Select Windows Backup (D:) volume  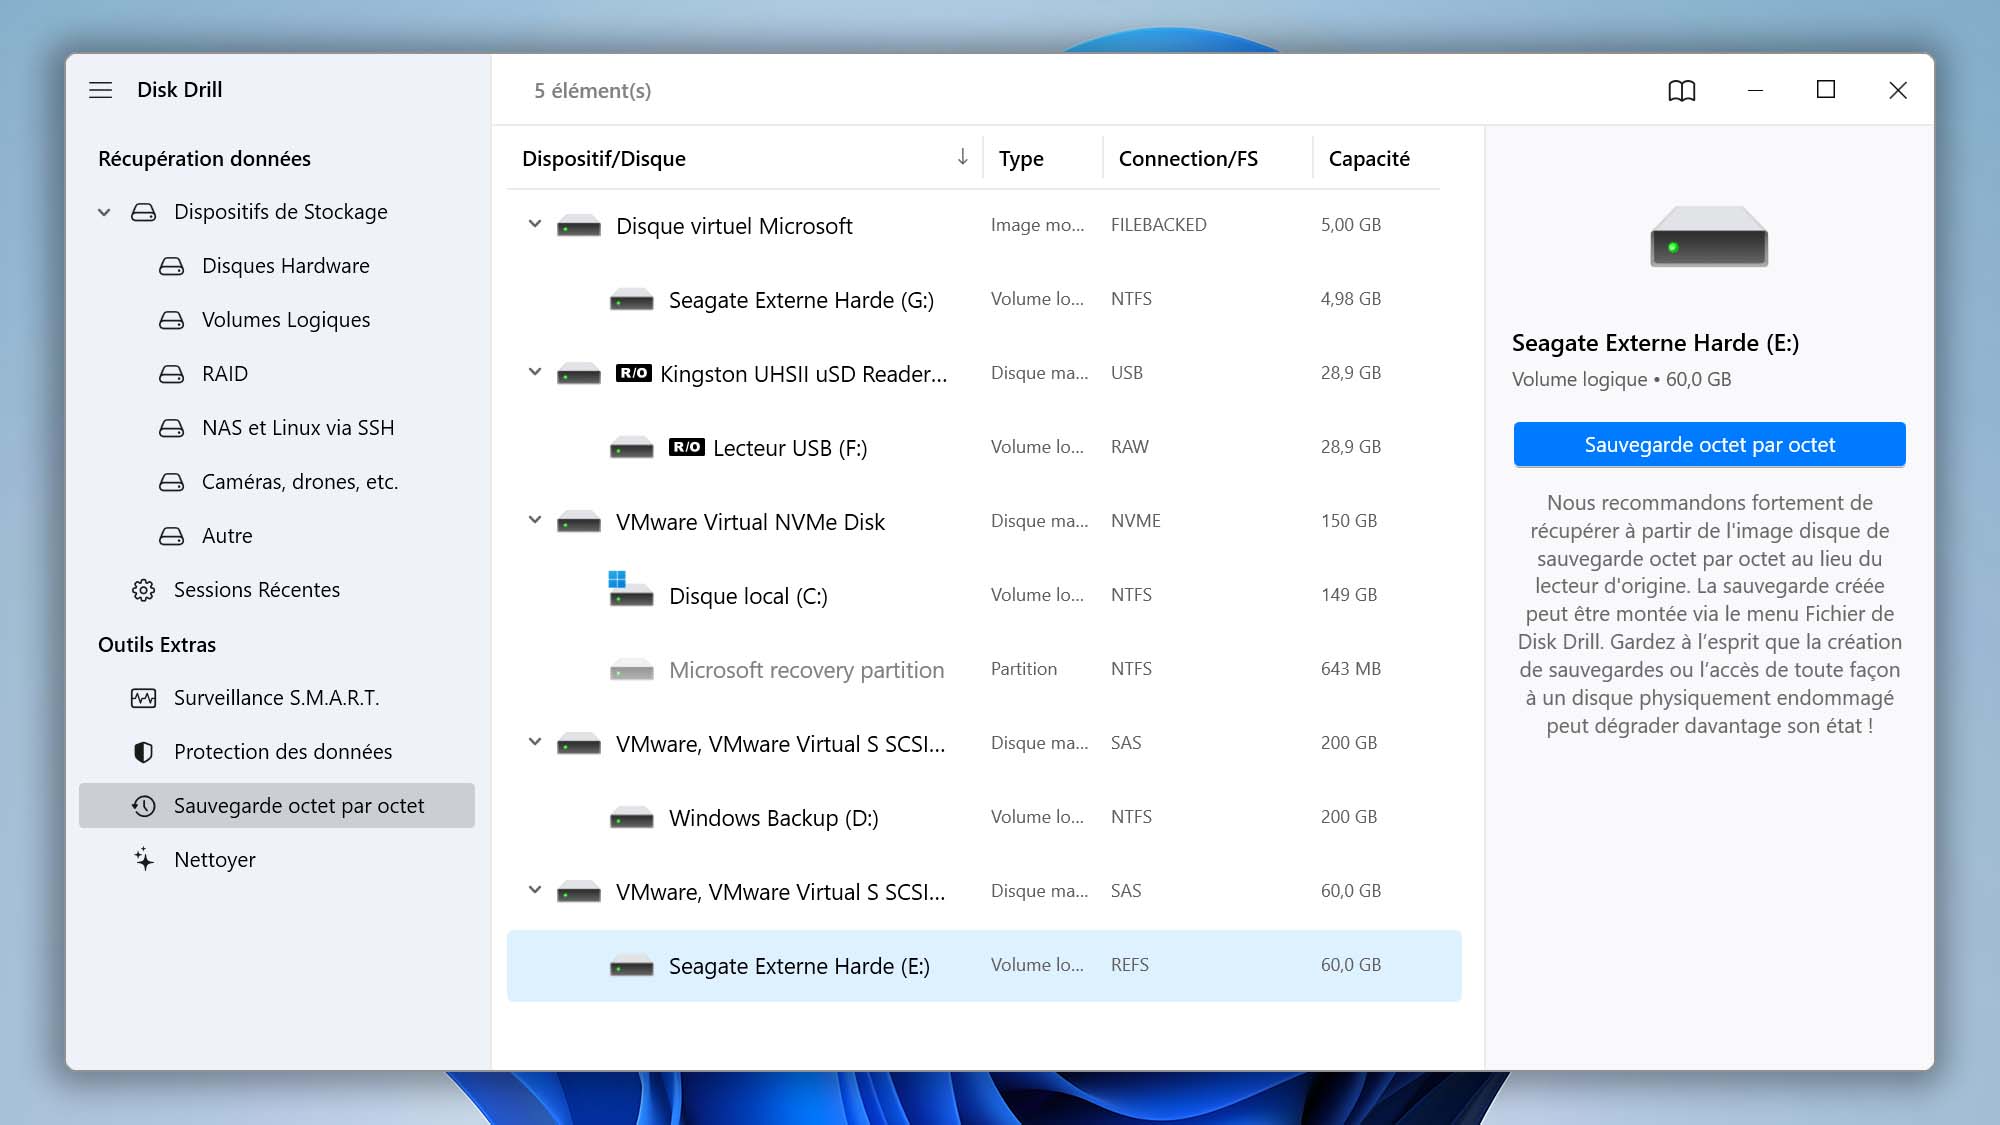pos(773,818)
